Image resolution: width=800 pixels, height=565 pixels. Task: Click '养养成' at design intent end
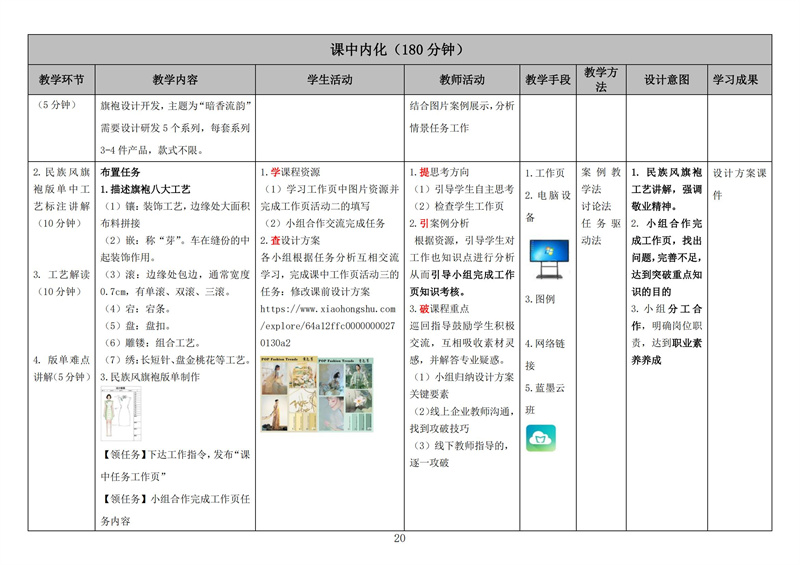pyautogui.click(x=646, y=360)
